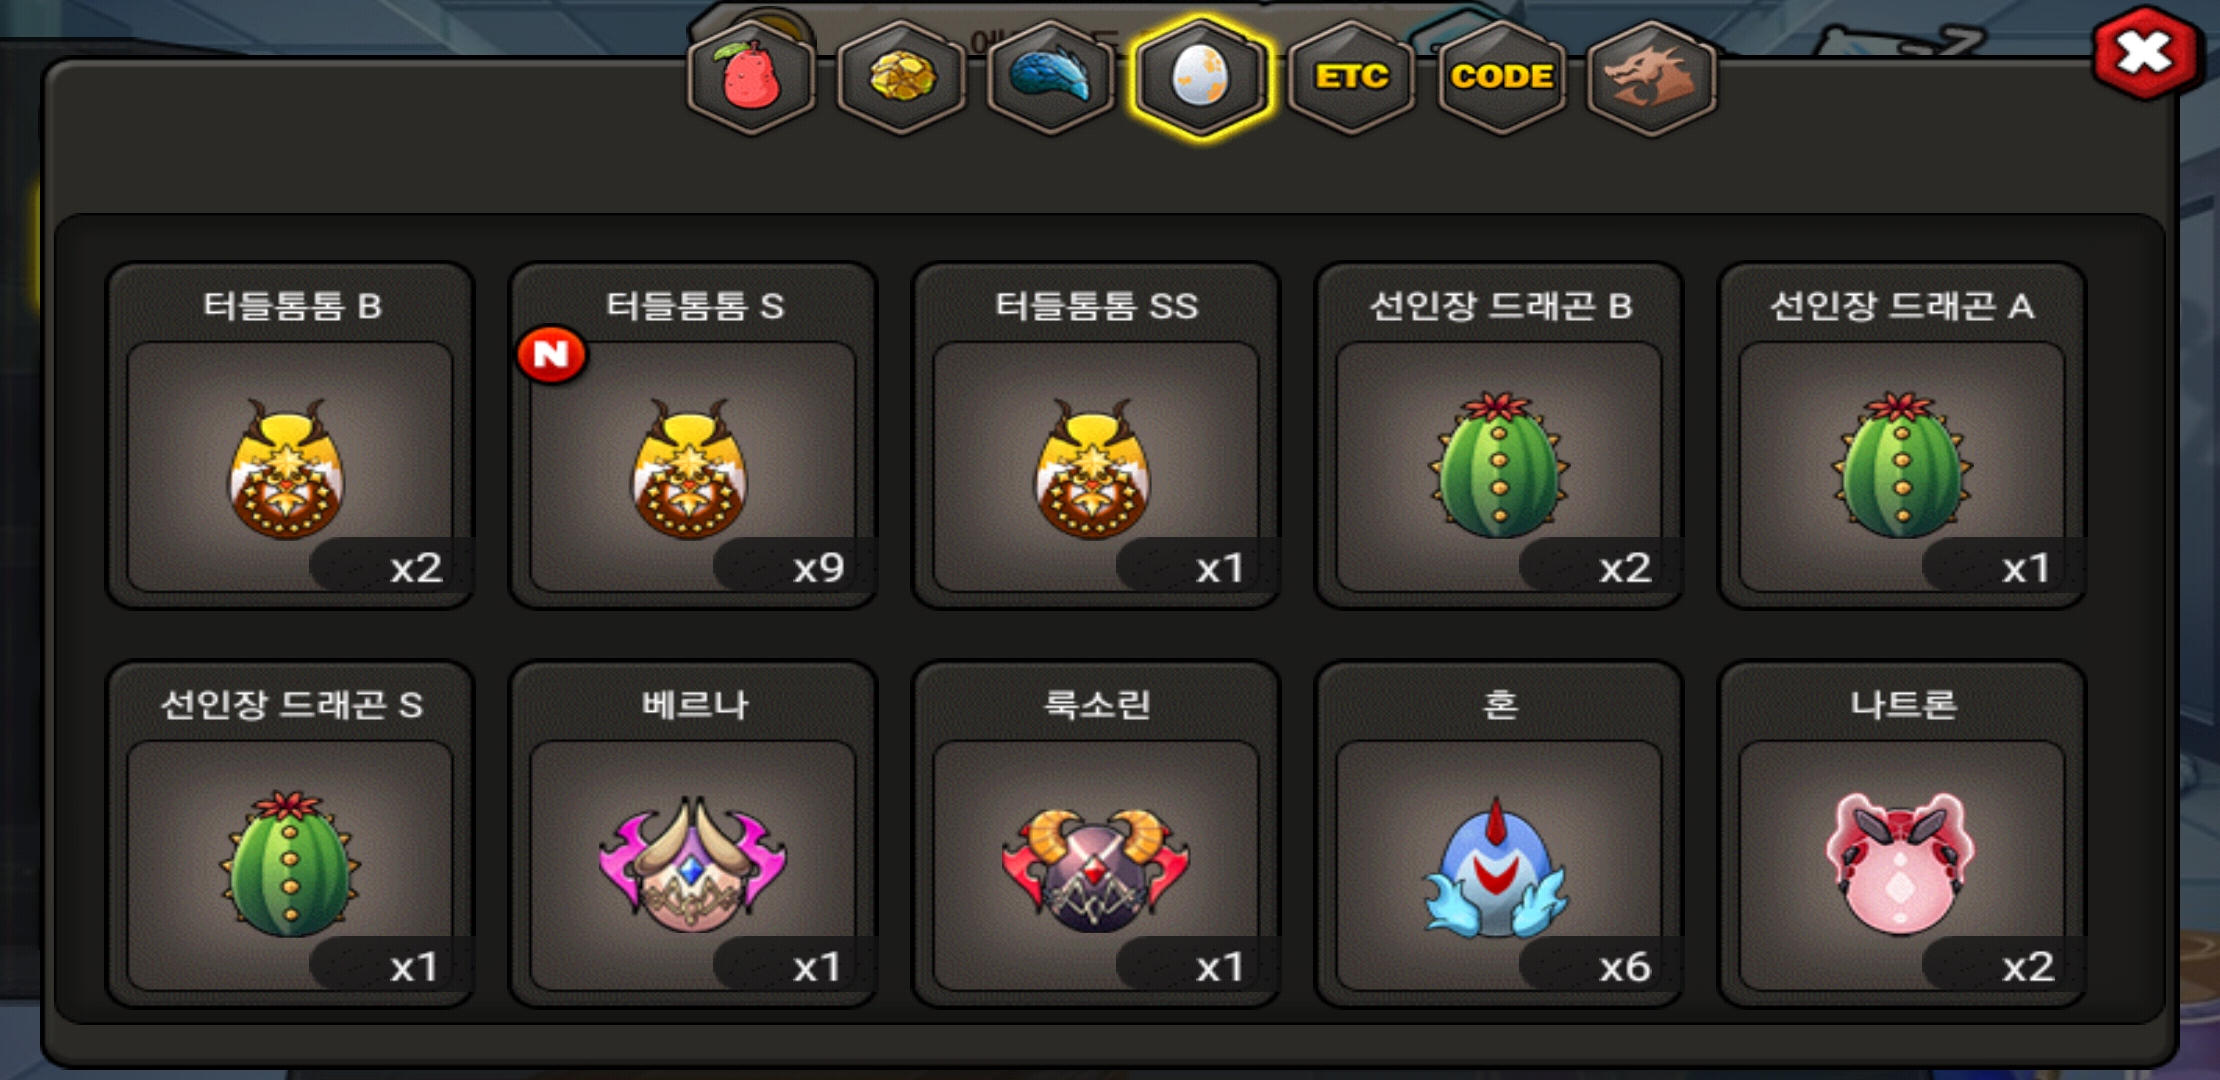This screenshot has width=2220, height=1080.
Task: Select the 터들톰톰 B egg item
Action: click(x=290, y=435)
